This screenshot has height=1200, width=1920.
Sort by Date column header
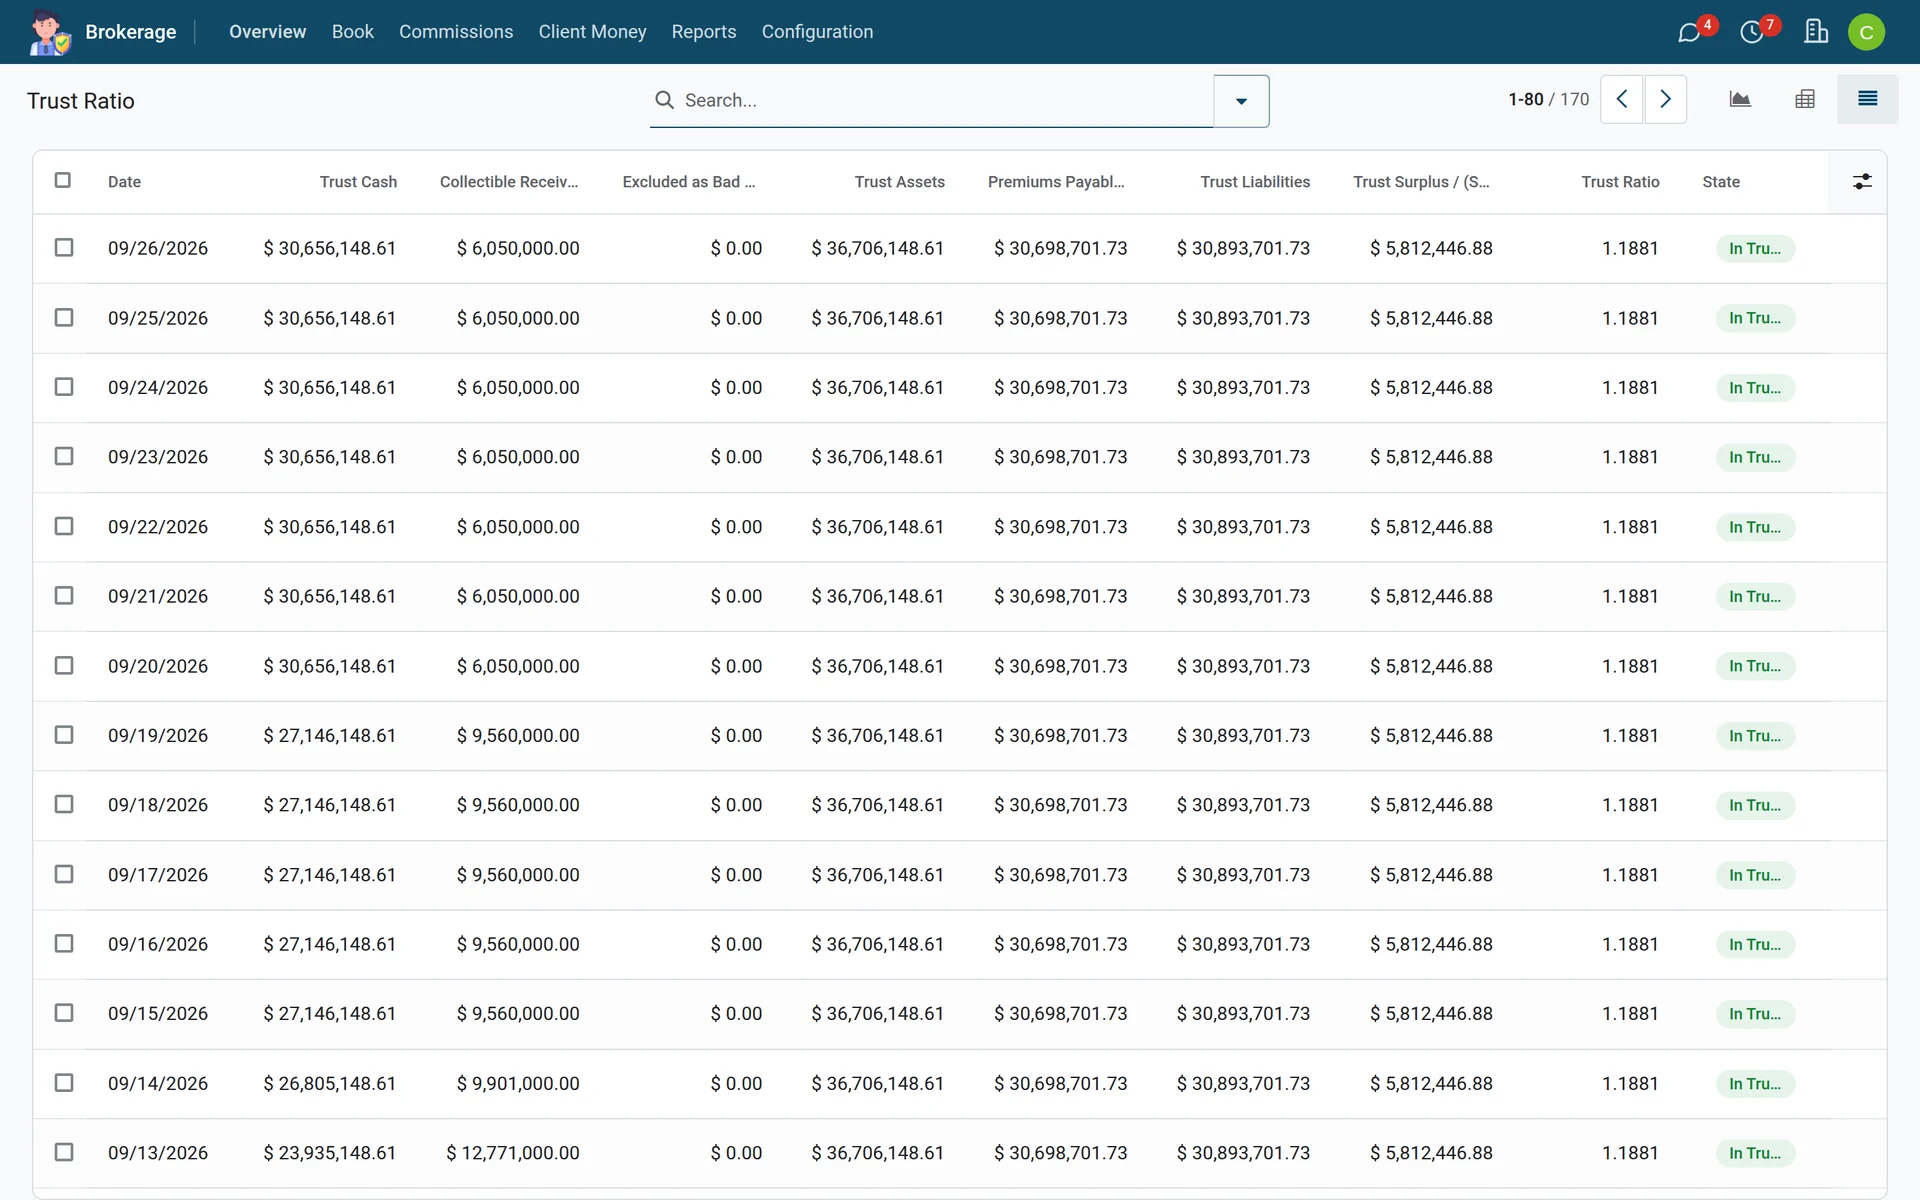[x=124, y=182]
